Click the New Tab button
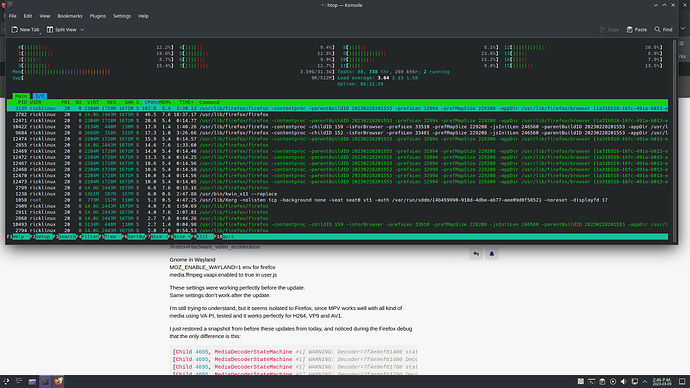Viewport: 690px width, 388px height. [x=25, y=29]
